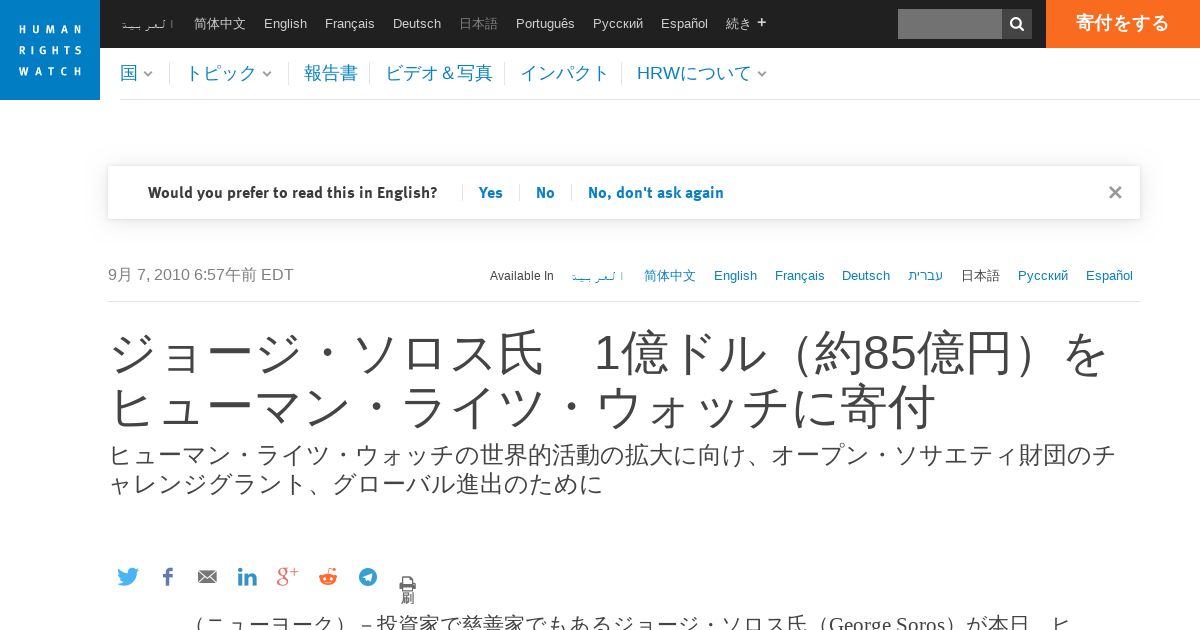Click the 寄付をする donate button
Viewport: 1200px width, 630px height.
[1123, 24]
